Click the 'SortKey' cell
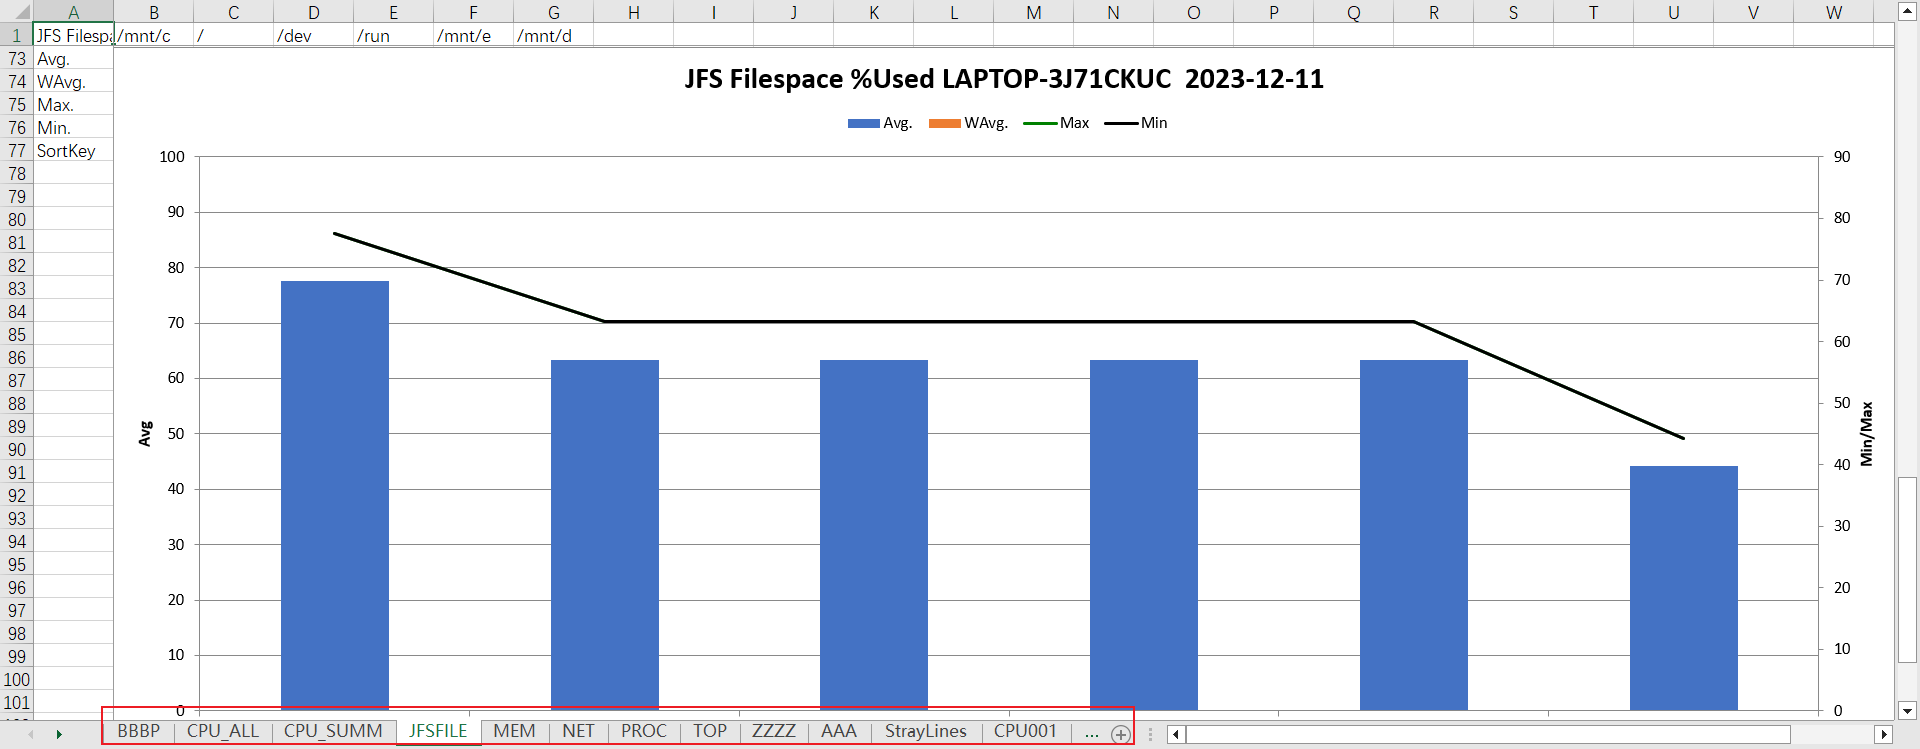The height and width of the screenshot is (749, 1920). (x=73, y=151)
